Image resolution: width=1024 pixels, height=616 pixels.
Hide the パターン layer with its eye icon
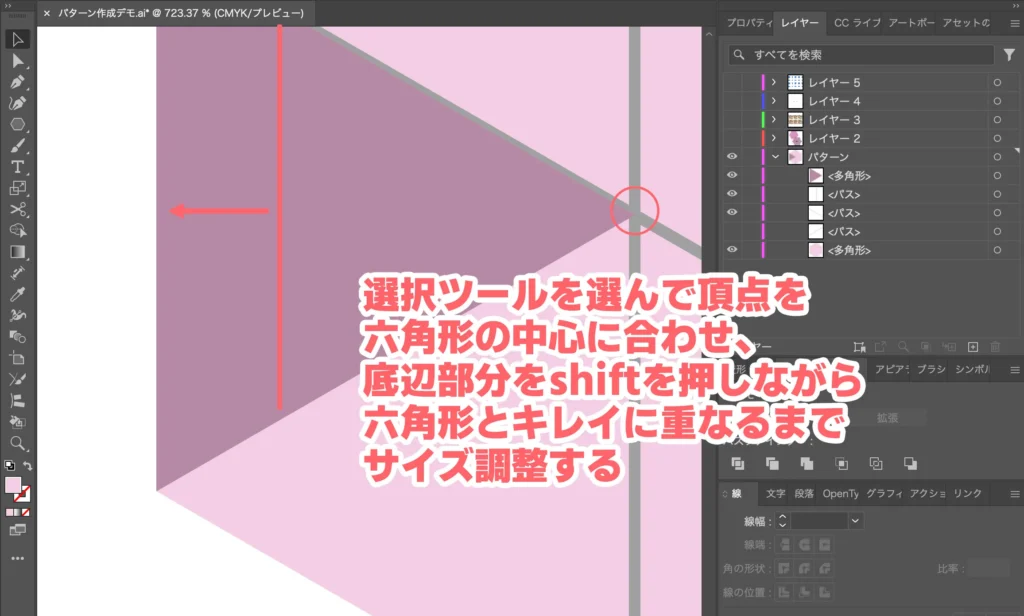732,156
